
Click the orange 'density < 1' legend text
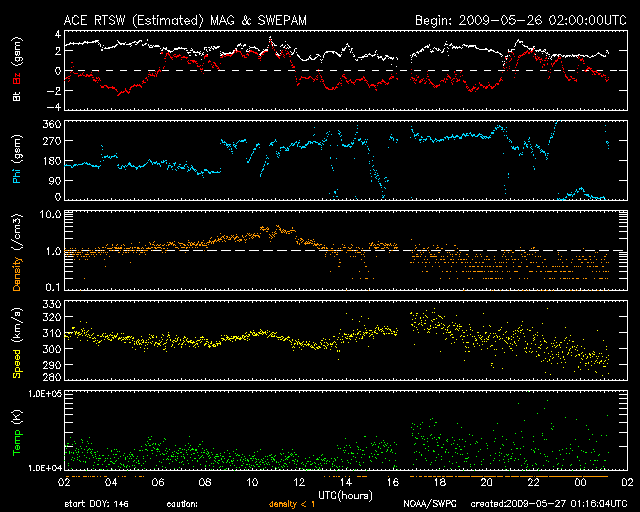pyautogui.click(x=292, y=505)
